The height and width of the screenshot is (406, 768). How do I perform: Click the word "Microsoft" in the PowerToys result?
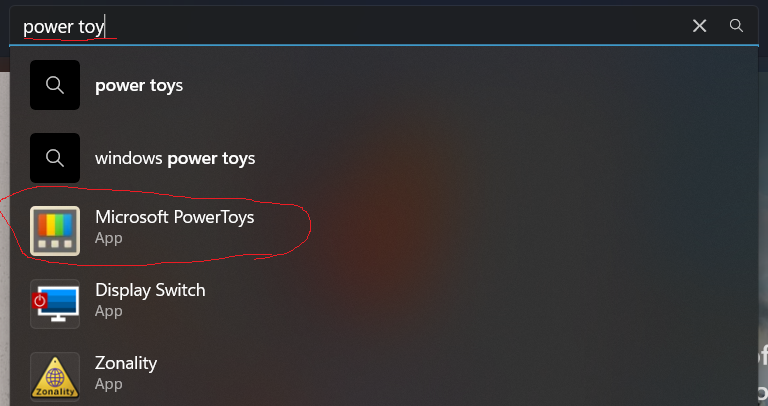tap(131, 217)
